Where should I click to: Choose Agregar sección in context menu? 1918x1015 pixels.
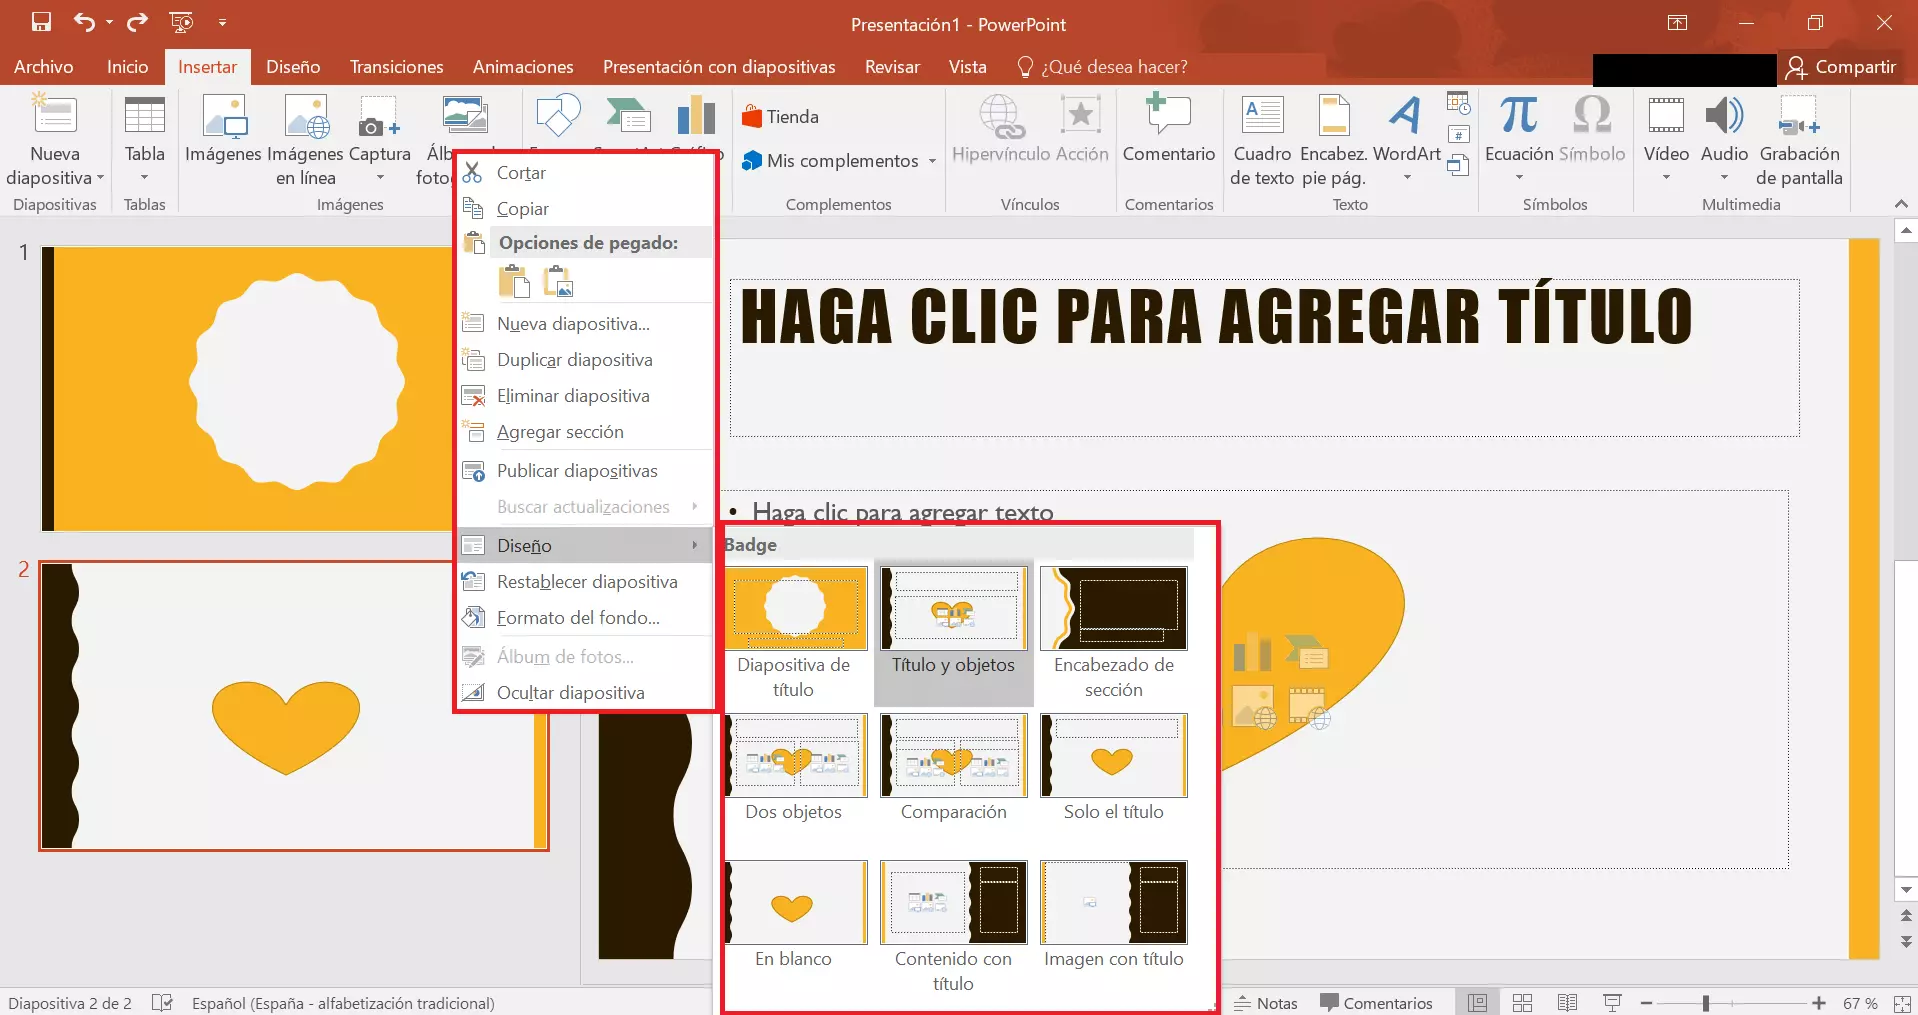tap(584, 432)
